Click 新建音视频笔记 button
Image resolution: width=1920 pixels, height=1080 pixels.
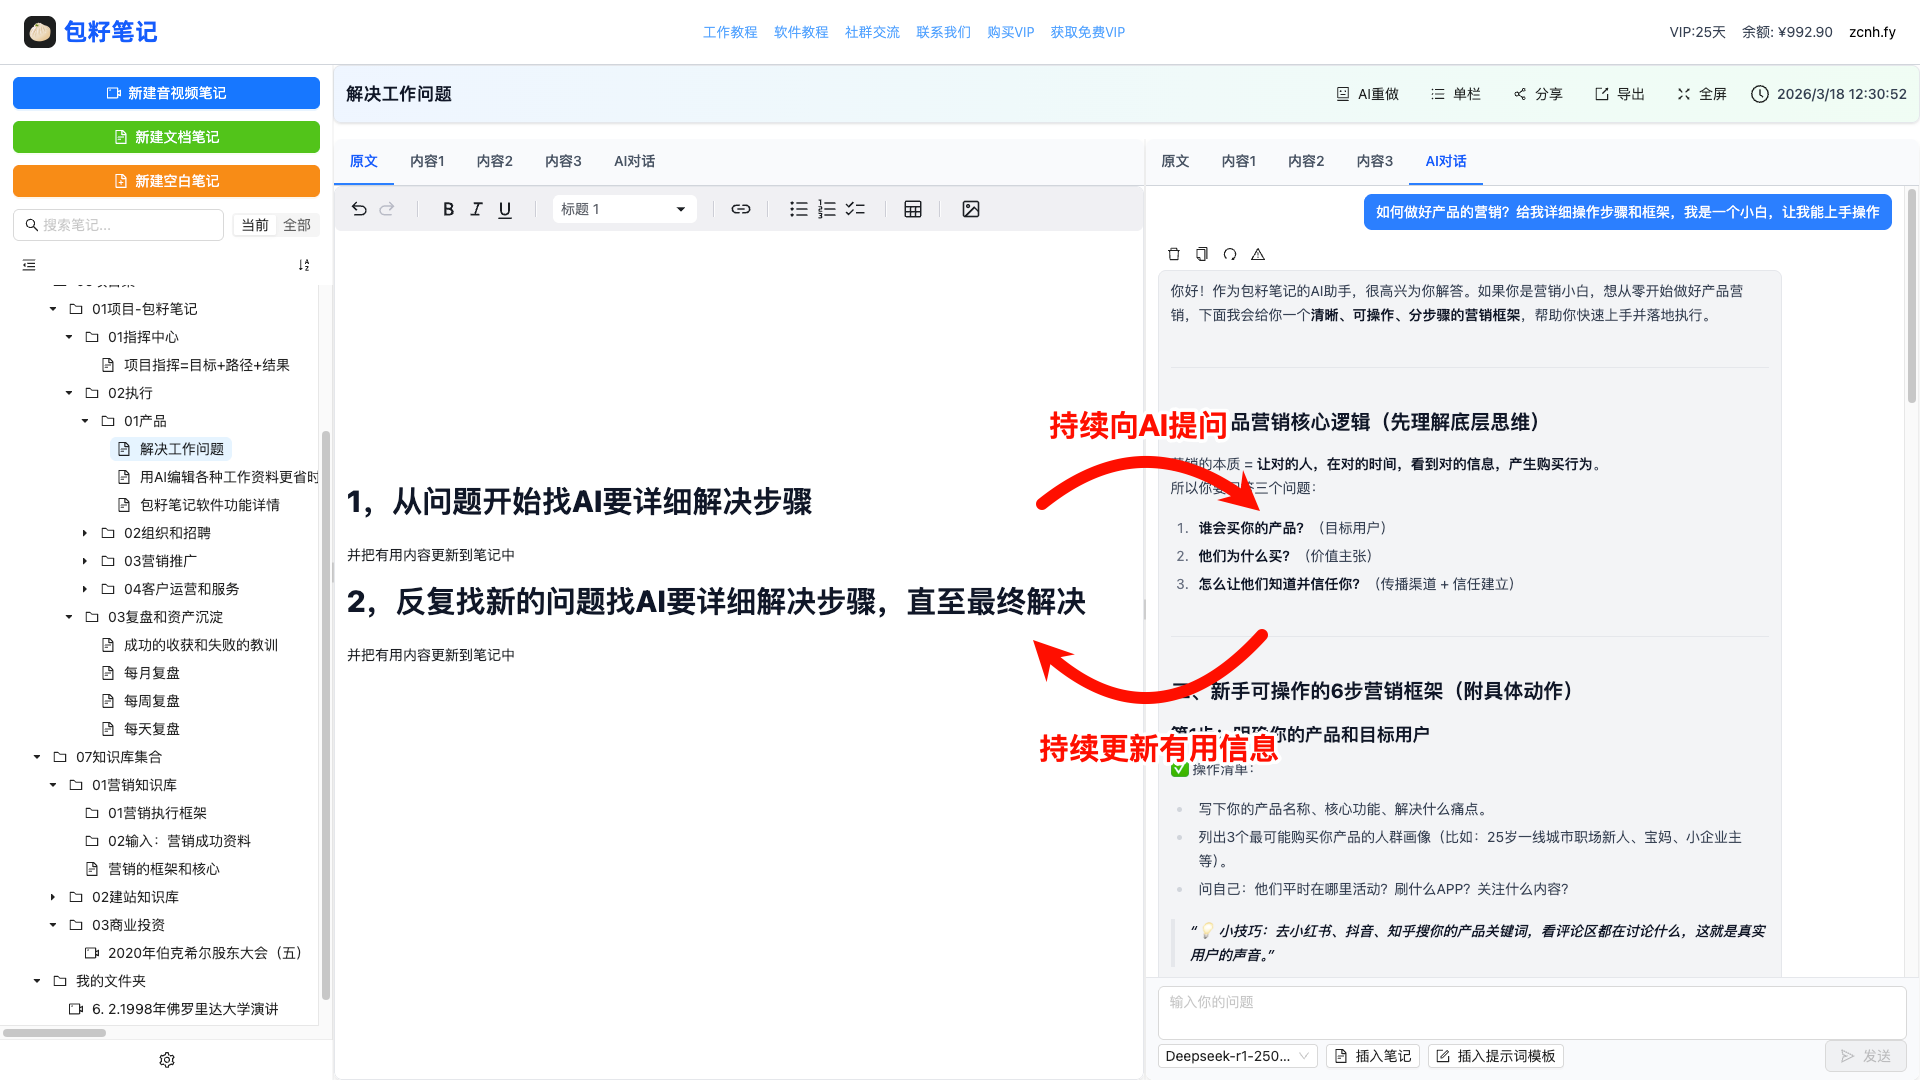click(166, 93)
